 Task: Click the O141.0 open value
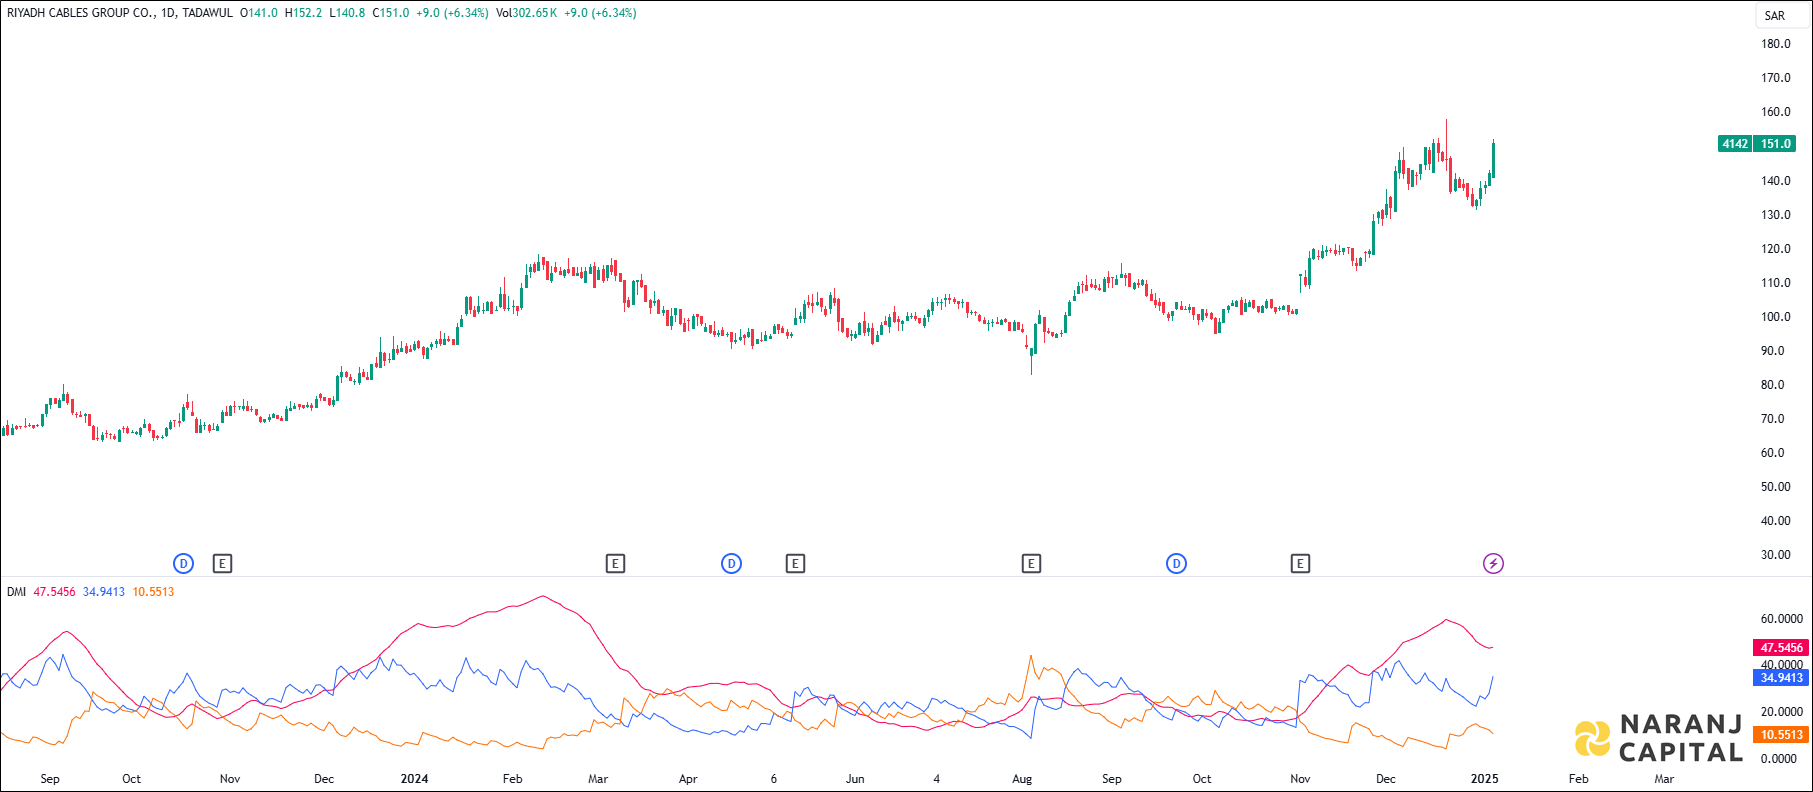[259, 13]
